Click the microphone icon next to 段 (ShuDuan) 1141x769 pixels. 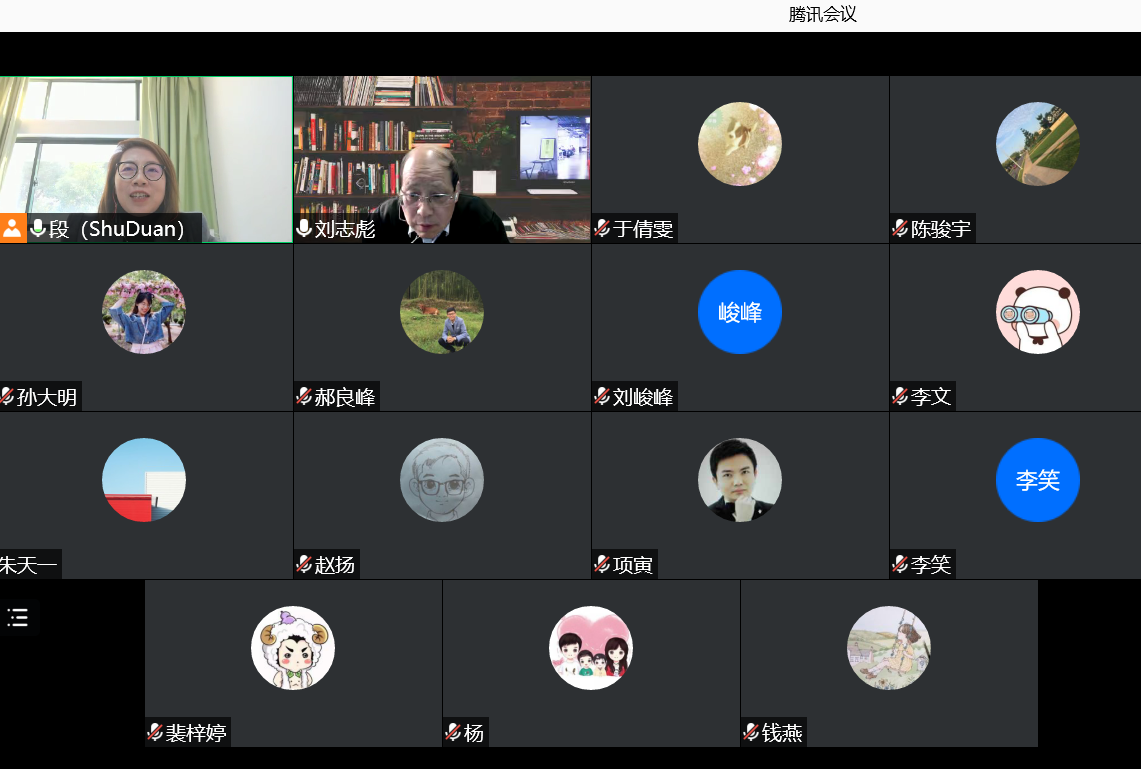[x=38, y=228]
